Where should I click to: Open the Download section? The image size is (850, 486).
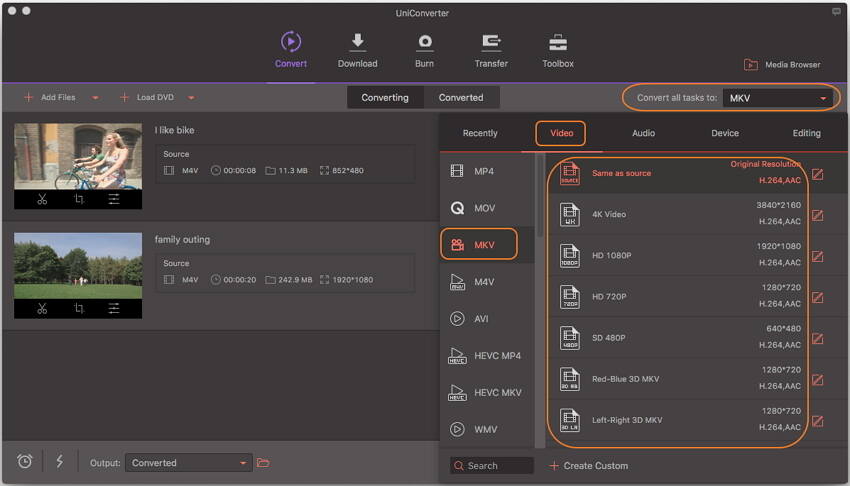pyautogui.click(x=357, y=50)
